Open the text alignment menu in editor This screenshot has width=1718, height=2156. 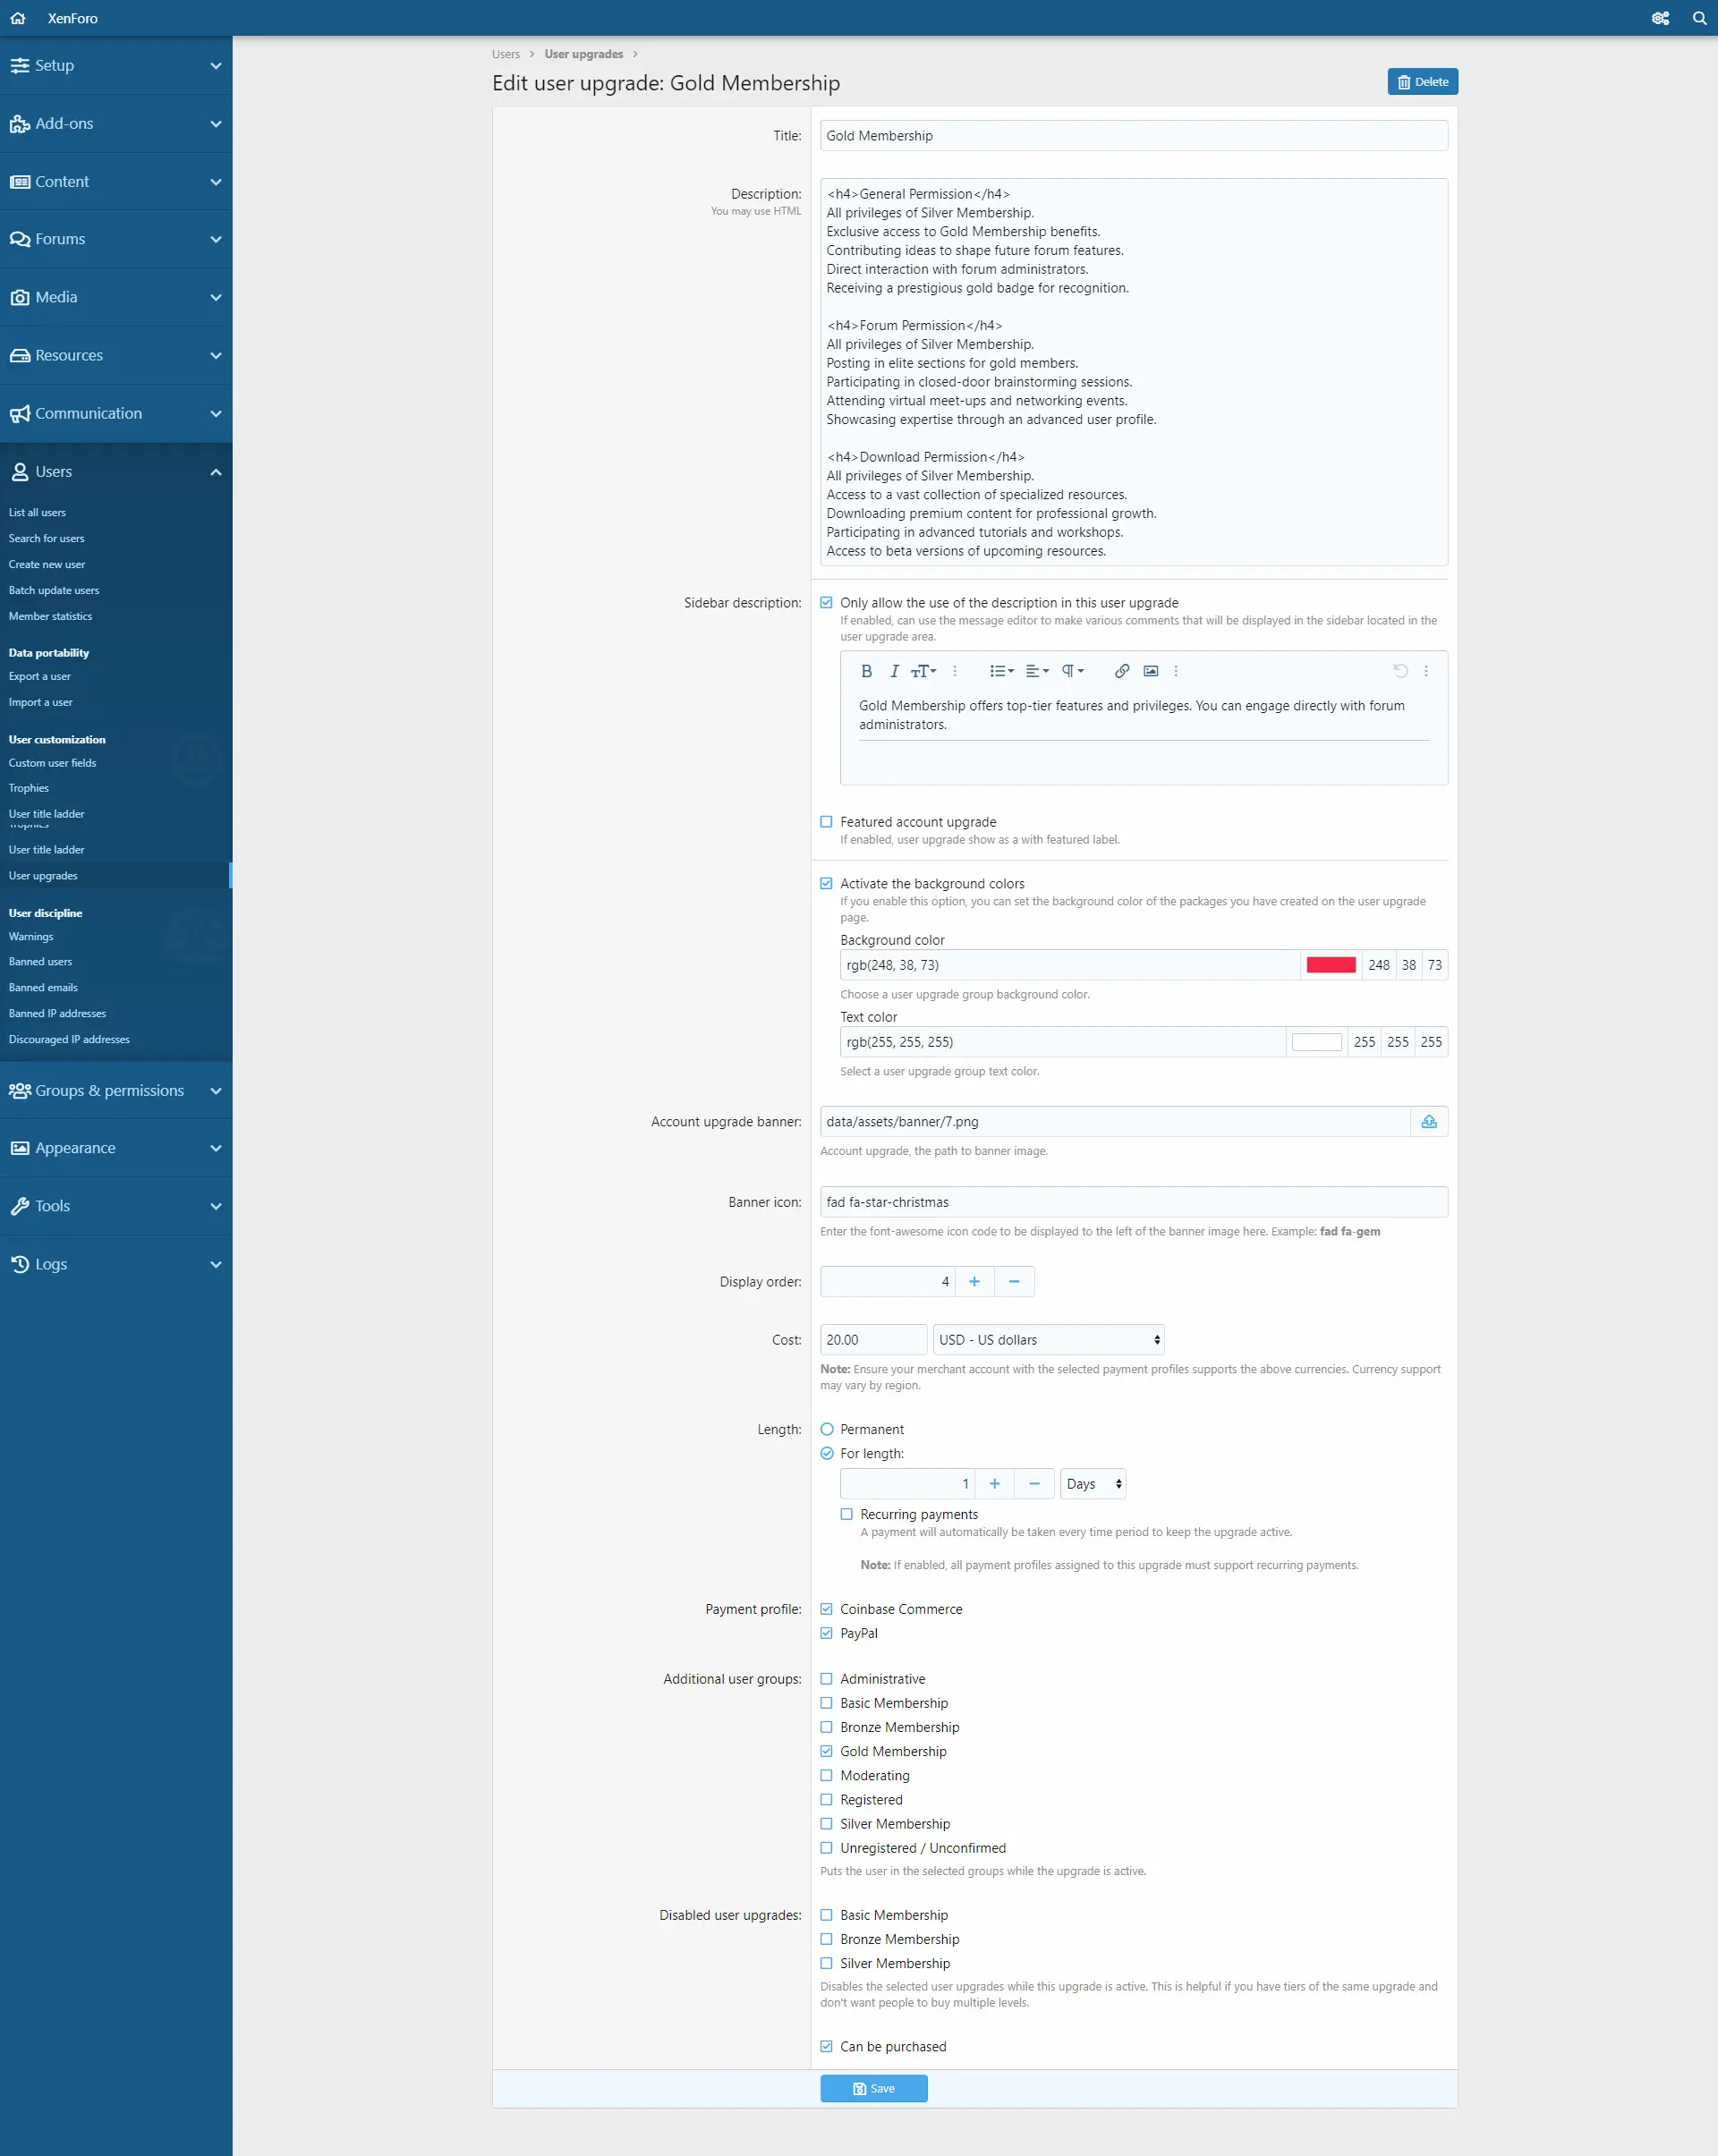coord(1037,671)
